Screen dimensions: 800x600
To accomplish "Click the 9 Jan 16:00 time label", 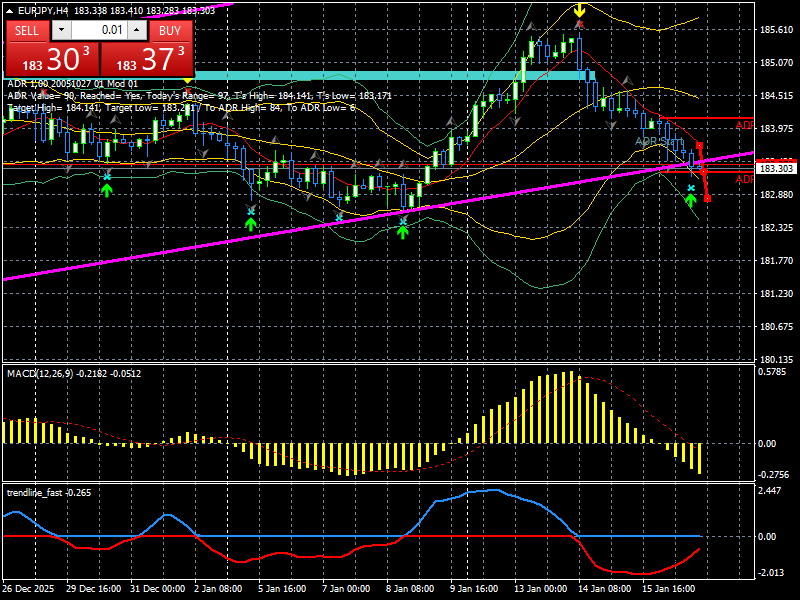I will pyautogui.click(x=474, y=589).
